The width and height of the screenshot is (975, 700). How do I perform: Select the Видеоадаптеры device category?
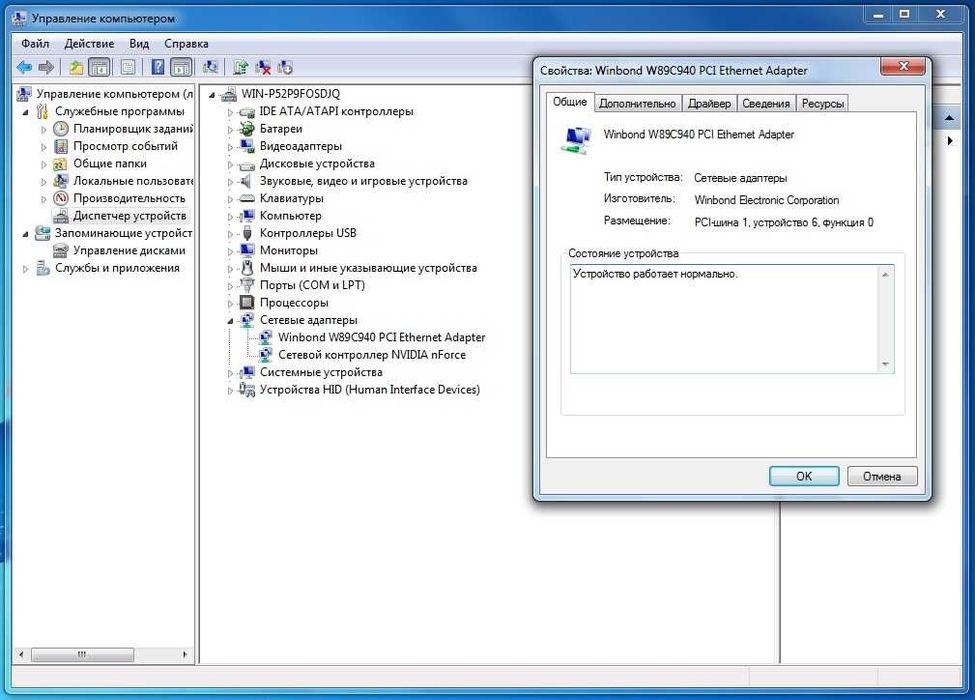pyautogui.click(x=300, y=146)
